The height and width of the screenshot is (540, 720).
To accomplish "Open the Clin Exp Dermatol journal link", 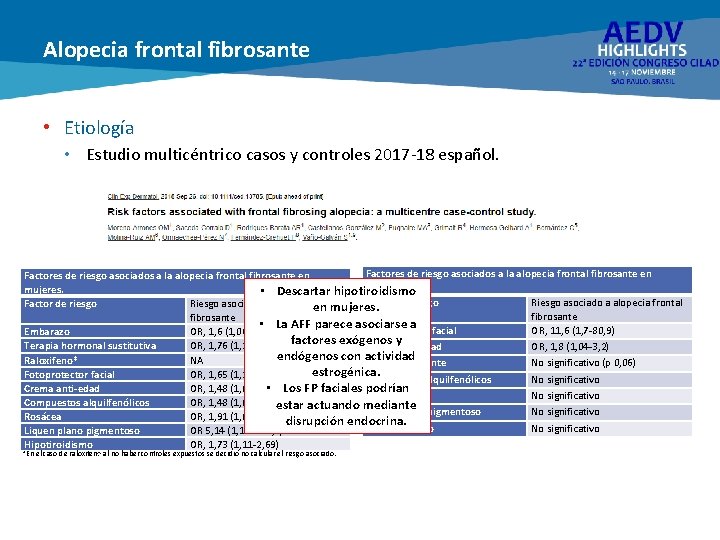I will click(x=133, y=197).
